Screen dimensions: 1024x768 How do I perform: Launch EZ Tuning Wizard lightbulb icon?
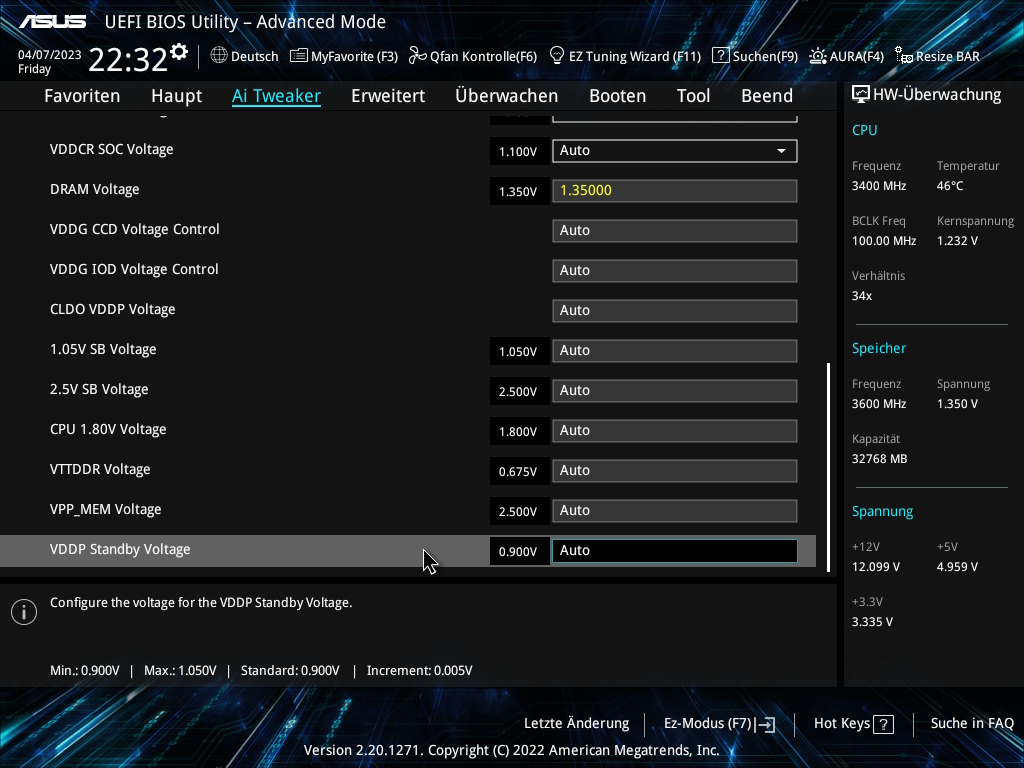[x=557, y=56]
